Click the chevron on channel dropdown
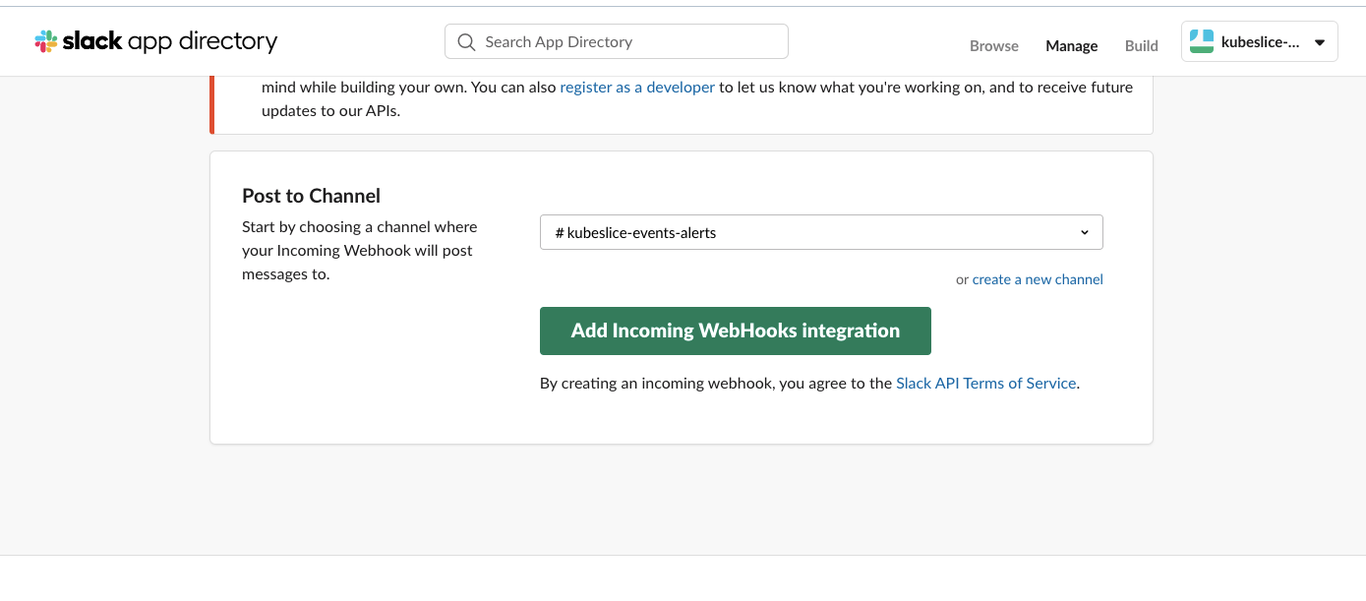The width and height of the screenshot is (1366, 601). click(x=1085, y=232)
